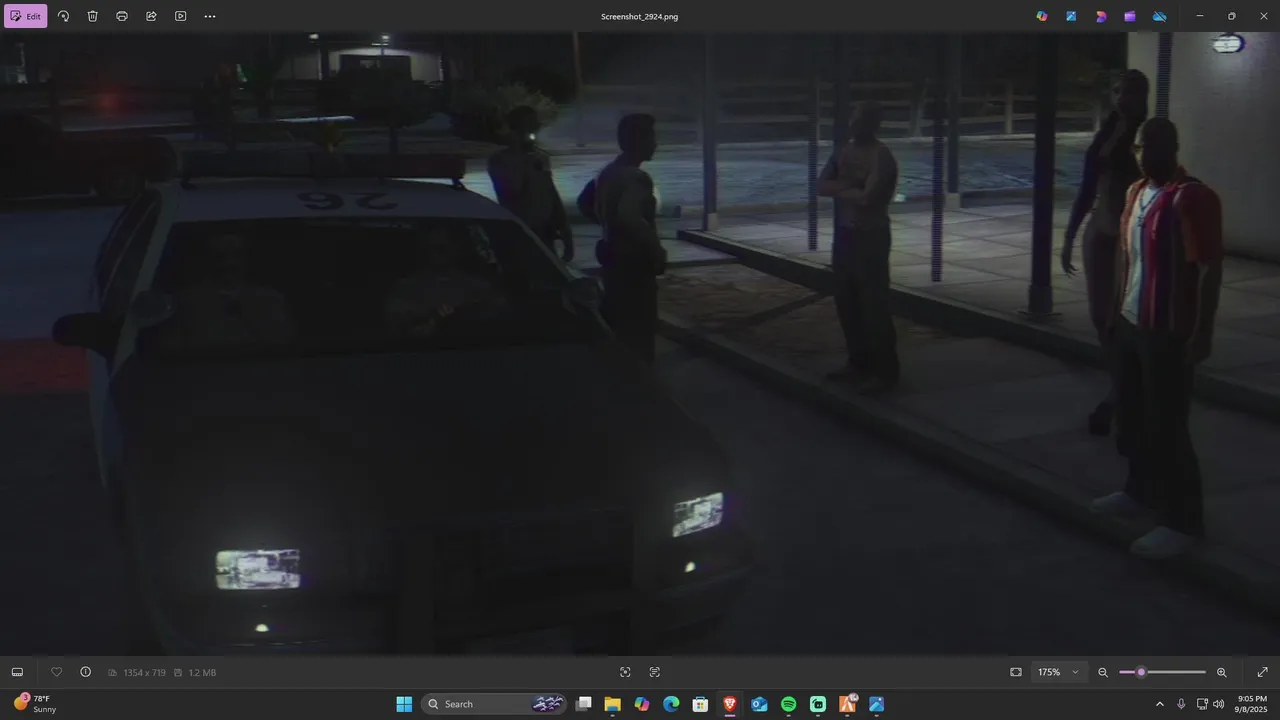Image resolution: width=1280 pixels, height=720 pixels.
Task: Start a visual search on the image
Action: 625,672
